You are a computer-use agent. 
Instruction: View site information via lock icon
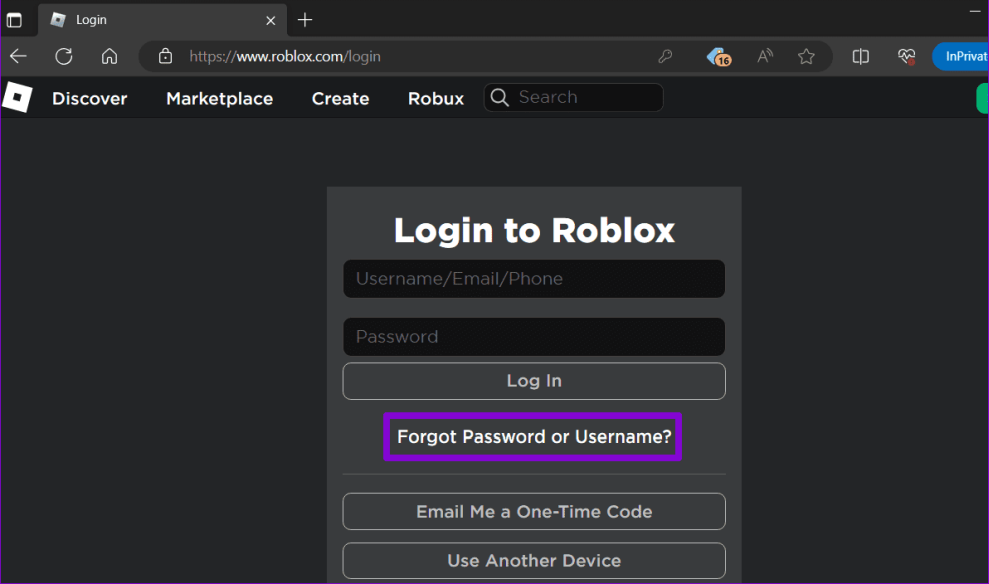[x=166, y=56]
